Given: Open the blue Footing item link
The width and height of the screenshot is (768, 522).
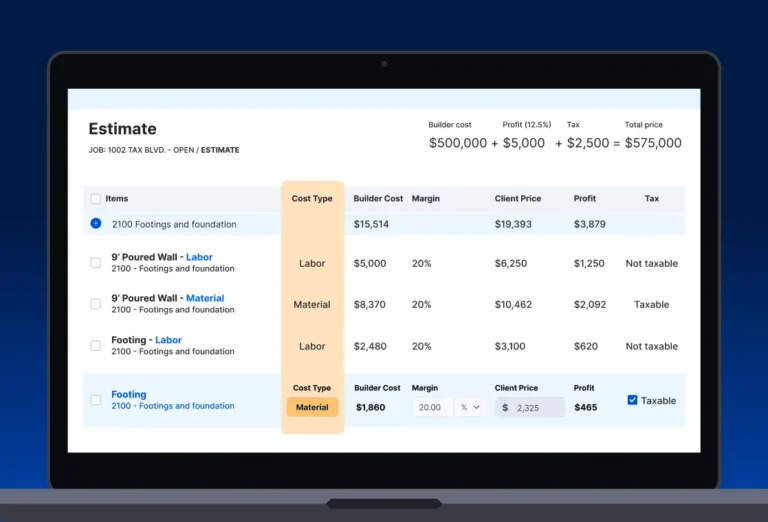Looking at the screenshot, I should [128, 394].
